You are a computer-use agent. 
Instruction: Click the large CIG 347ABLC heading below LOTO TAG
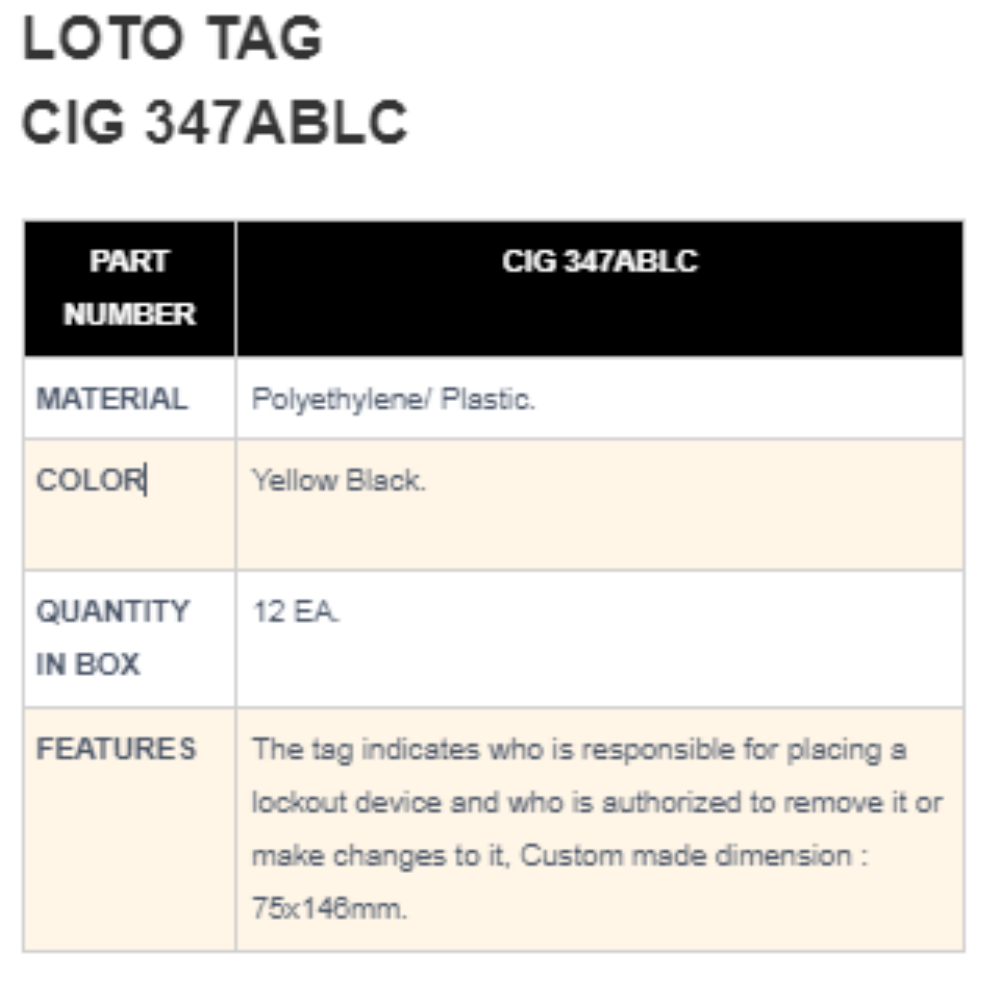214,124
